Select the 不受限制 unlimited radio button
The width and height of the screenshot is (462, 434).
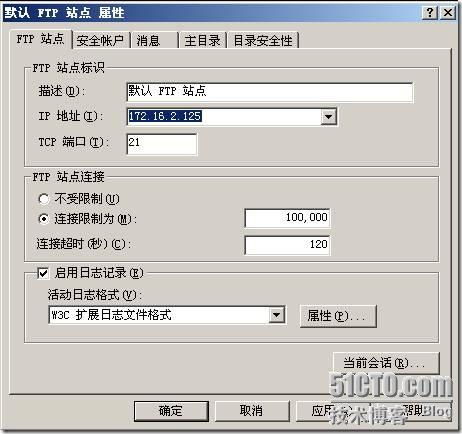tap(44, 199)
